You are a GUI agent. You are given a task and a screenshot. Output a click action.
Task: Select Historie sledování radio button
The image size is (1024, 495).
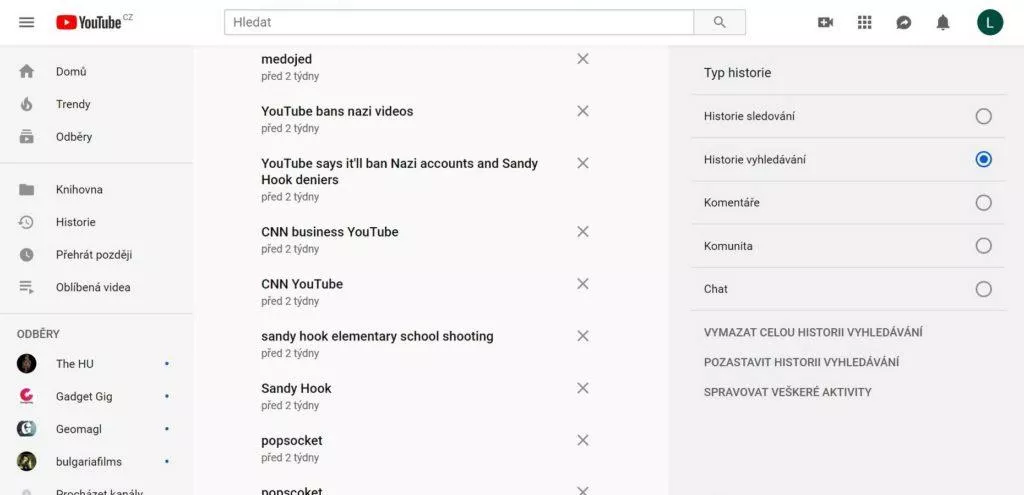984,116
